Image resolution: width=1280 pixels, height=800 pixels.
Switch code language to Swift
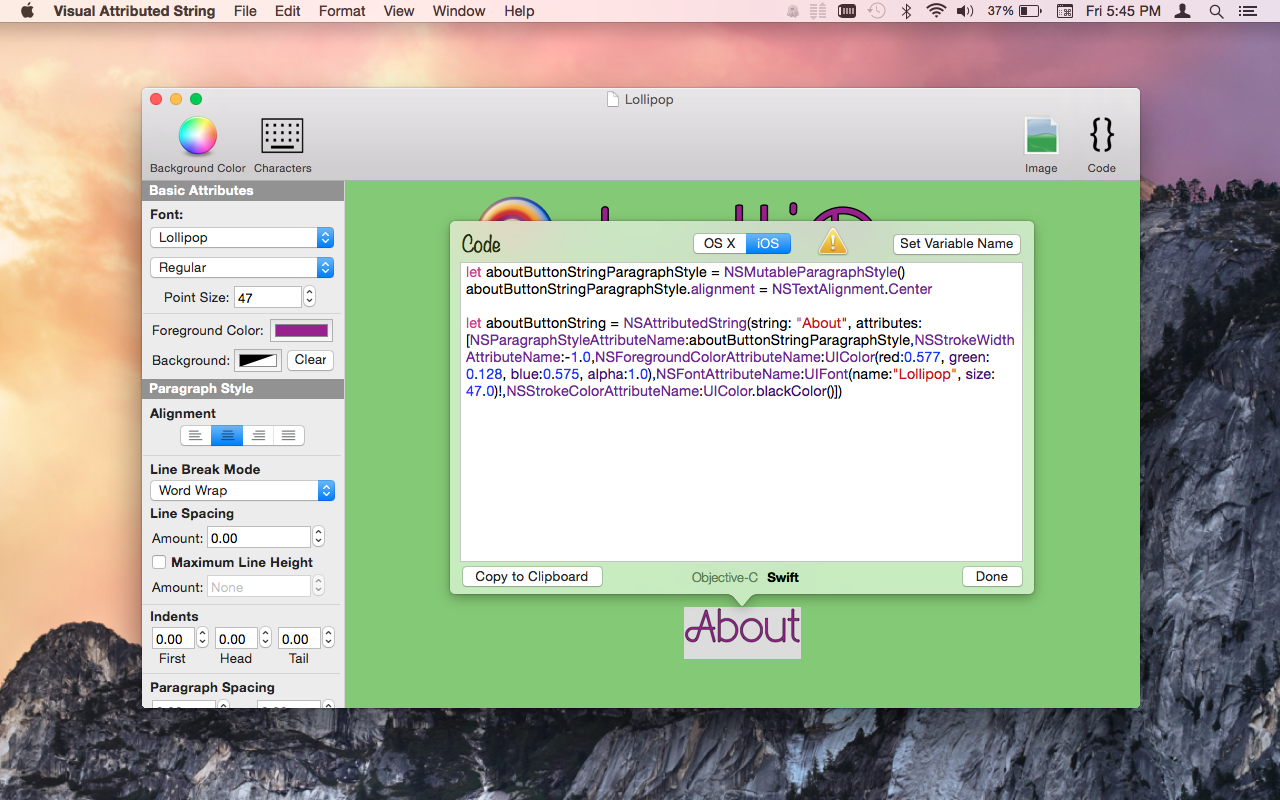pyautogui.click(x=783, y=577)
